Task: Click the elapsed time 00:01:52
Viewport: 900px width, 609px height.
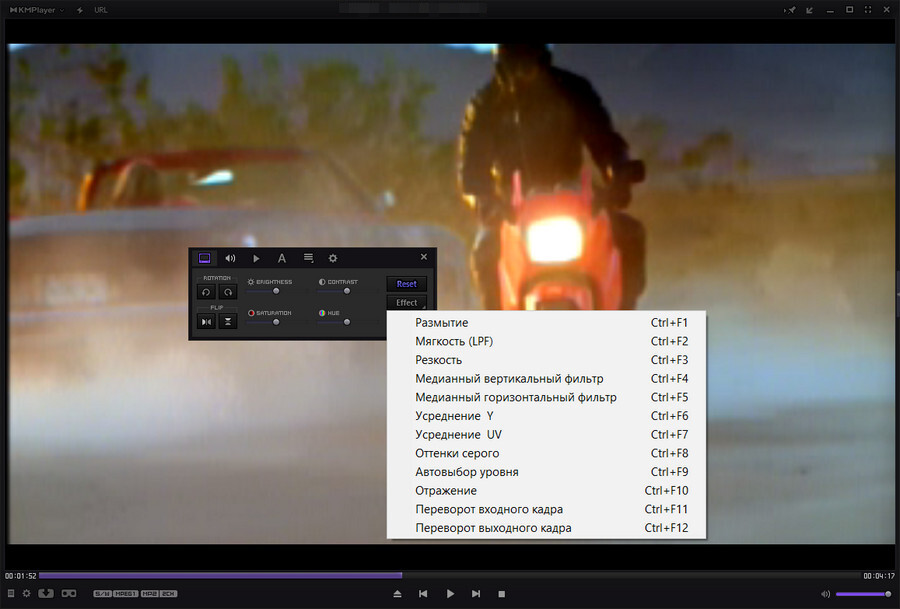Action: pos(21,576)
